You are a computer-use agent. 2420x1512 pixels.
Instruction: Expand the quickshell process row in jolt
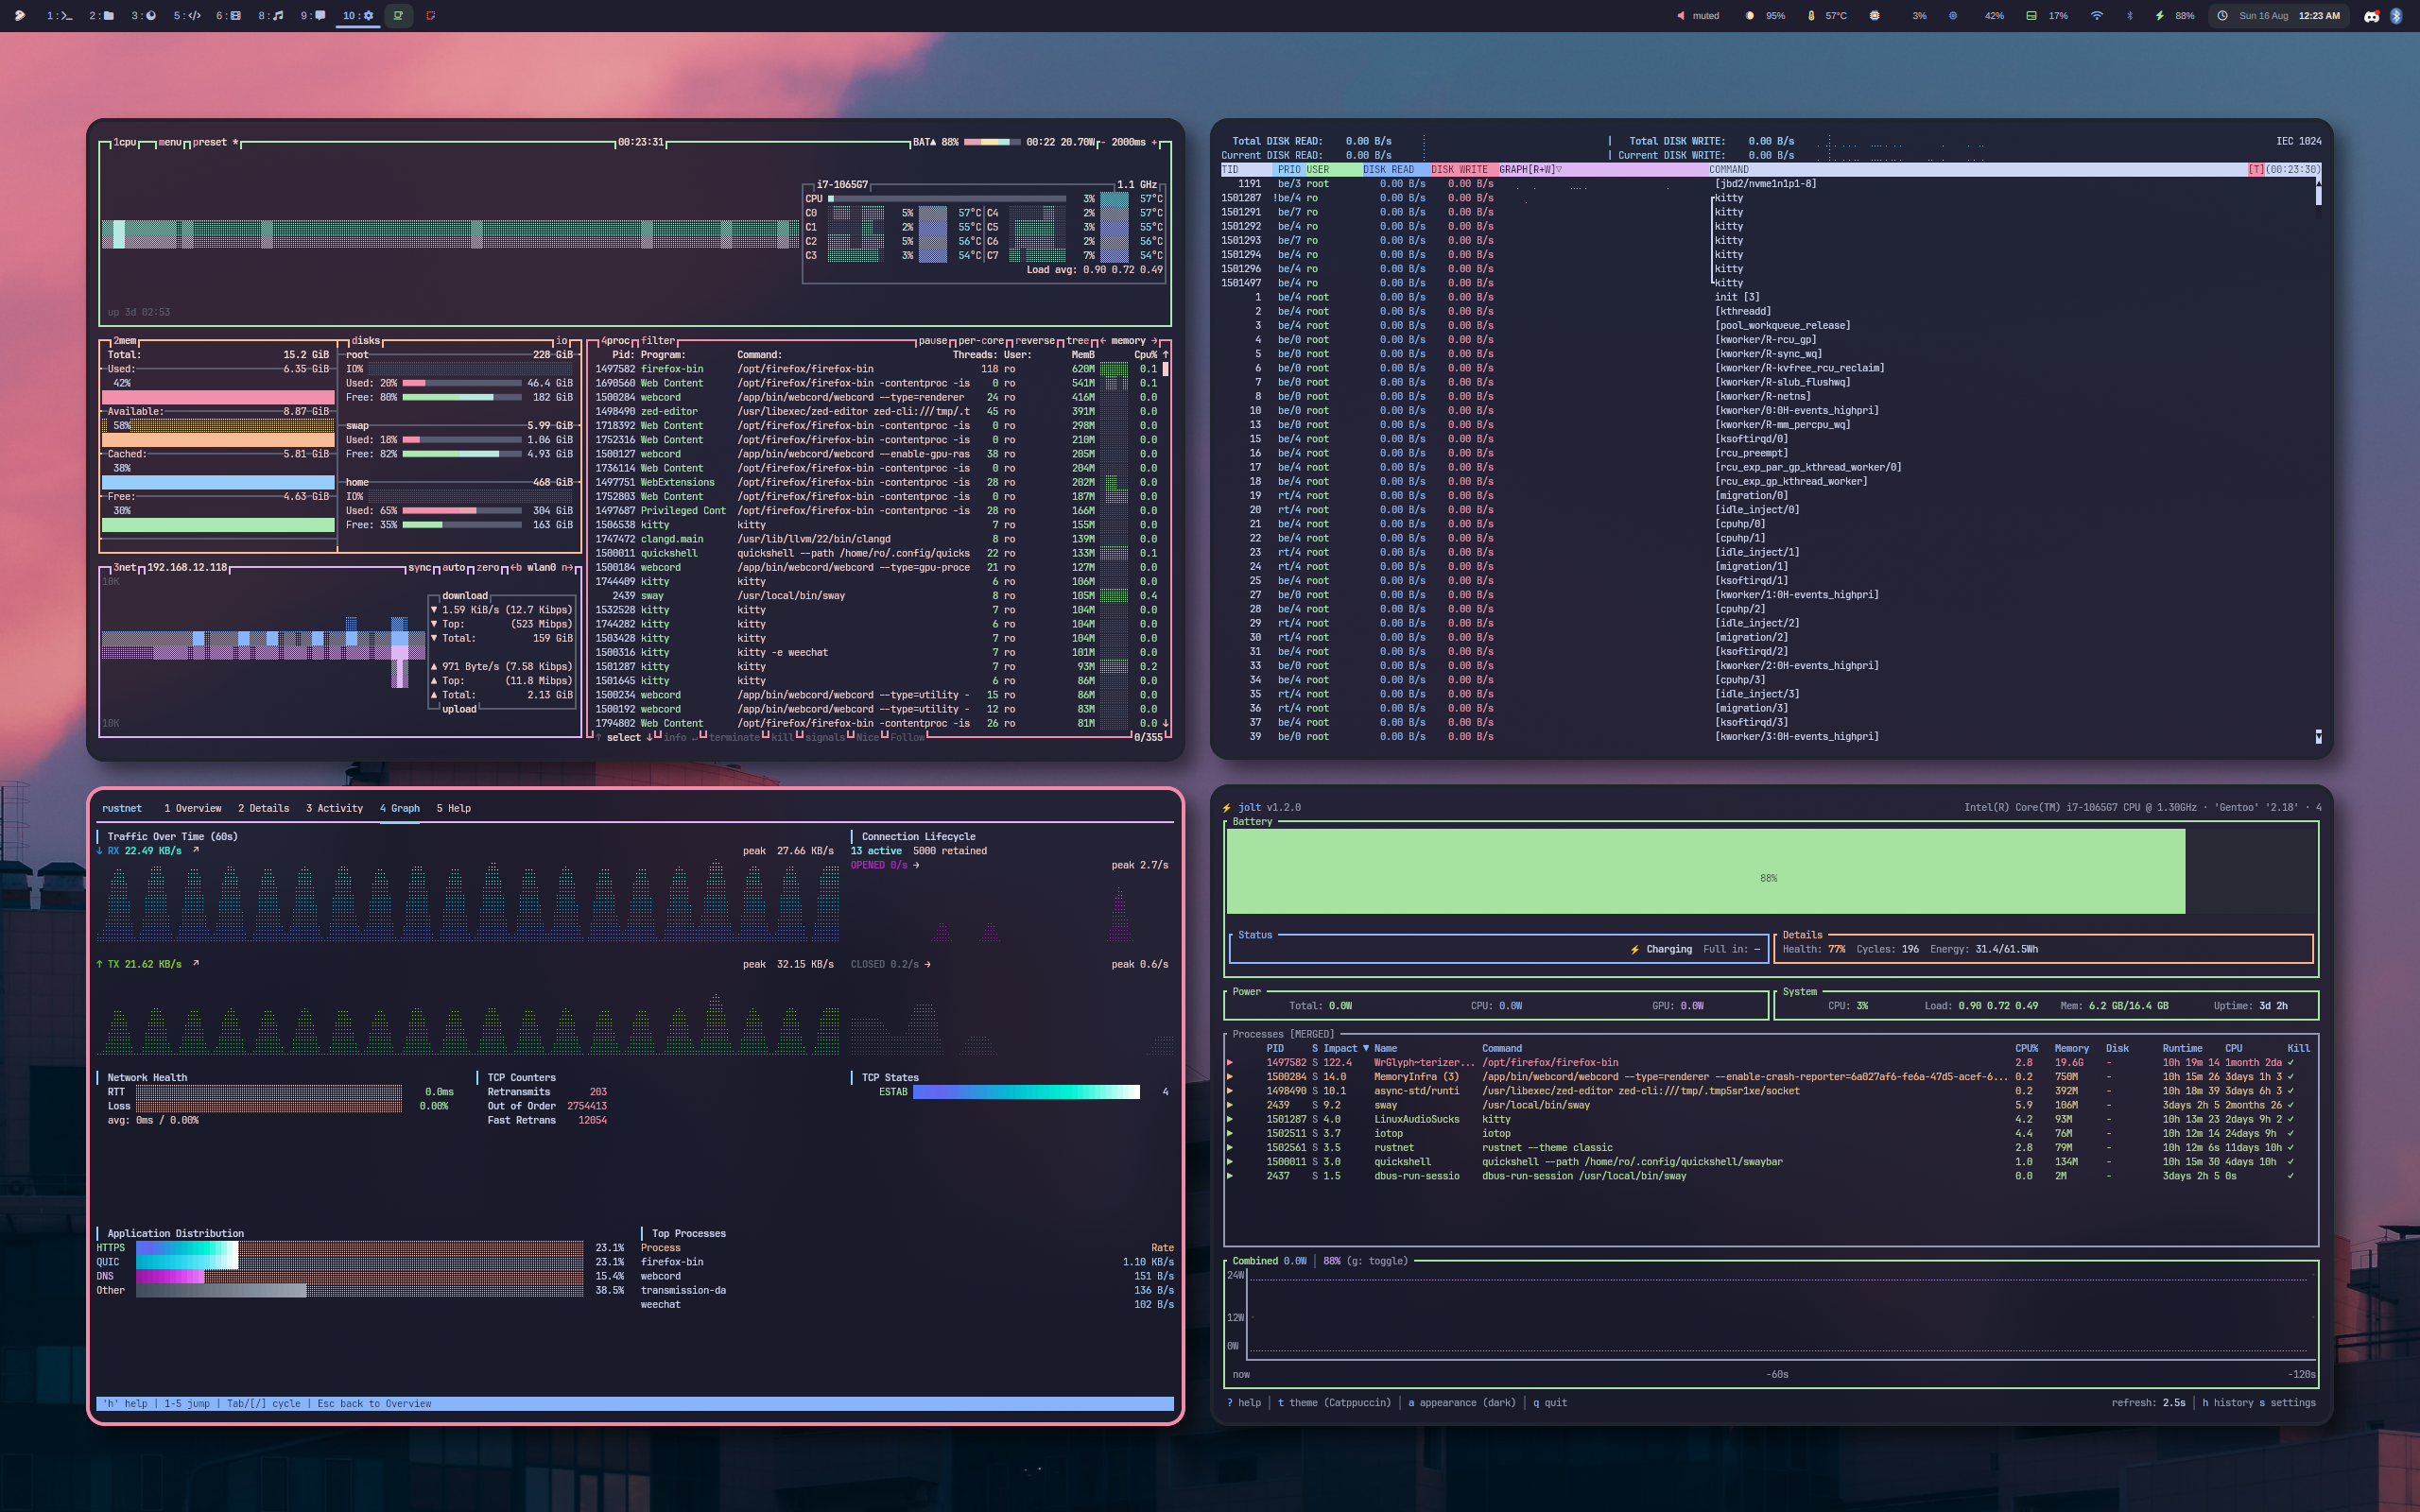click(x=1230, y=1162)
